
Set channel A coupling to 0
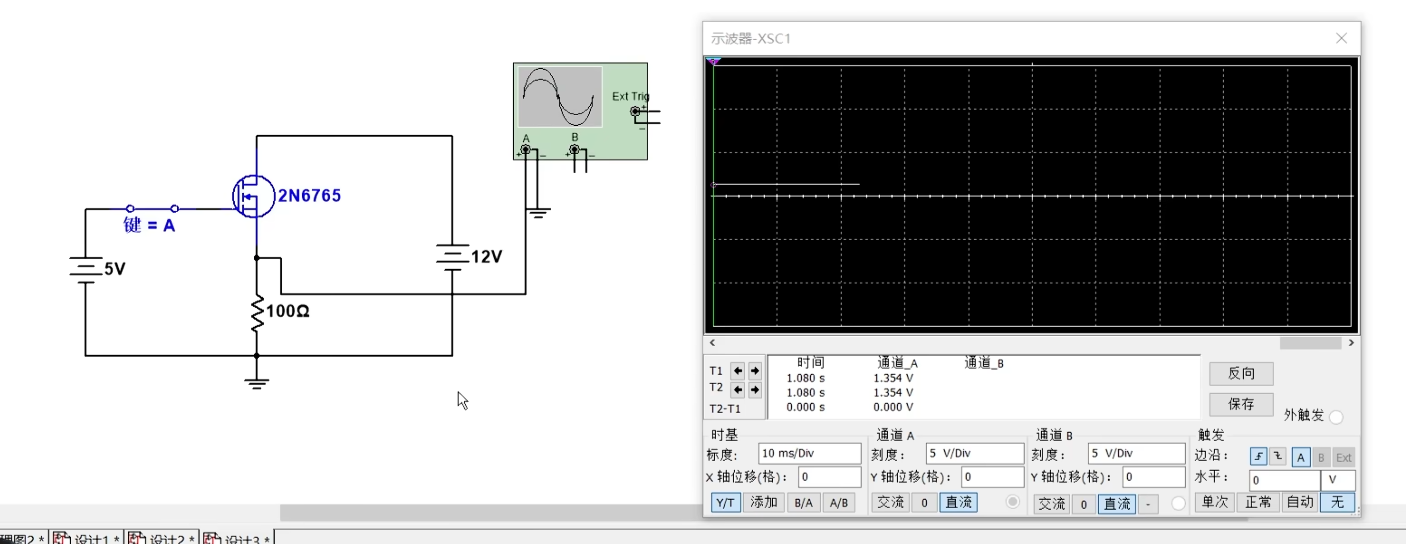[925, 503]
